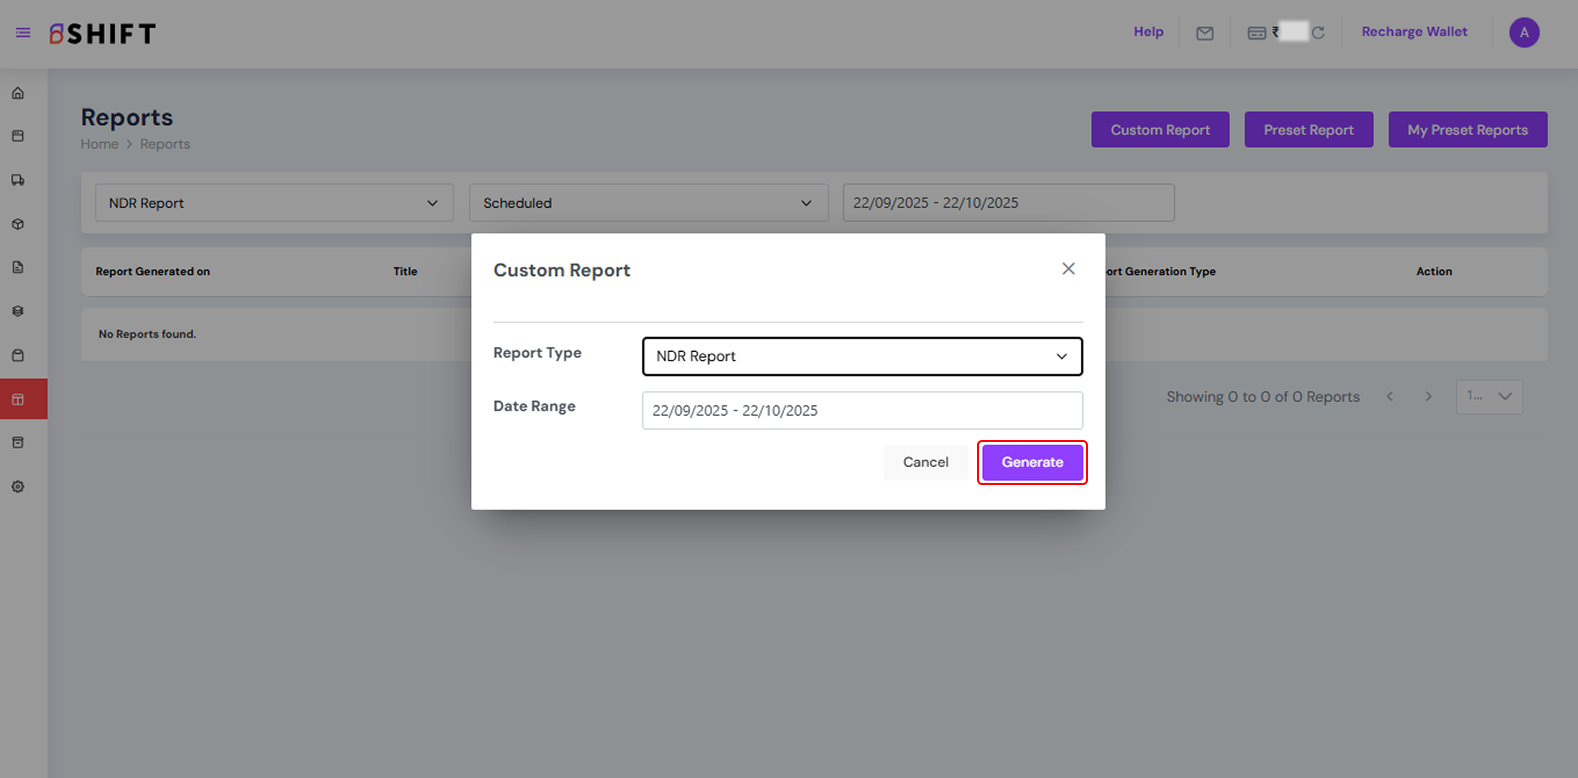1578x778 pixels.
Task: Open the delivery truck icon in the sidebar
Action: [18, 180]
